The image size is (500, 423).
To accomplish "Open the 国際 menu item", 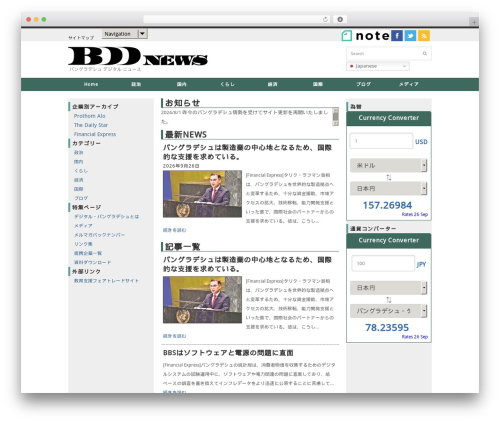I will point(318,84).
